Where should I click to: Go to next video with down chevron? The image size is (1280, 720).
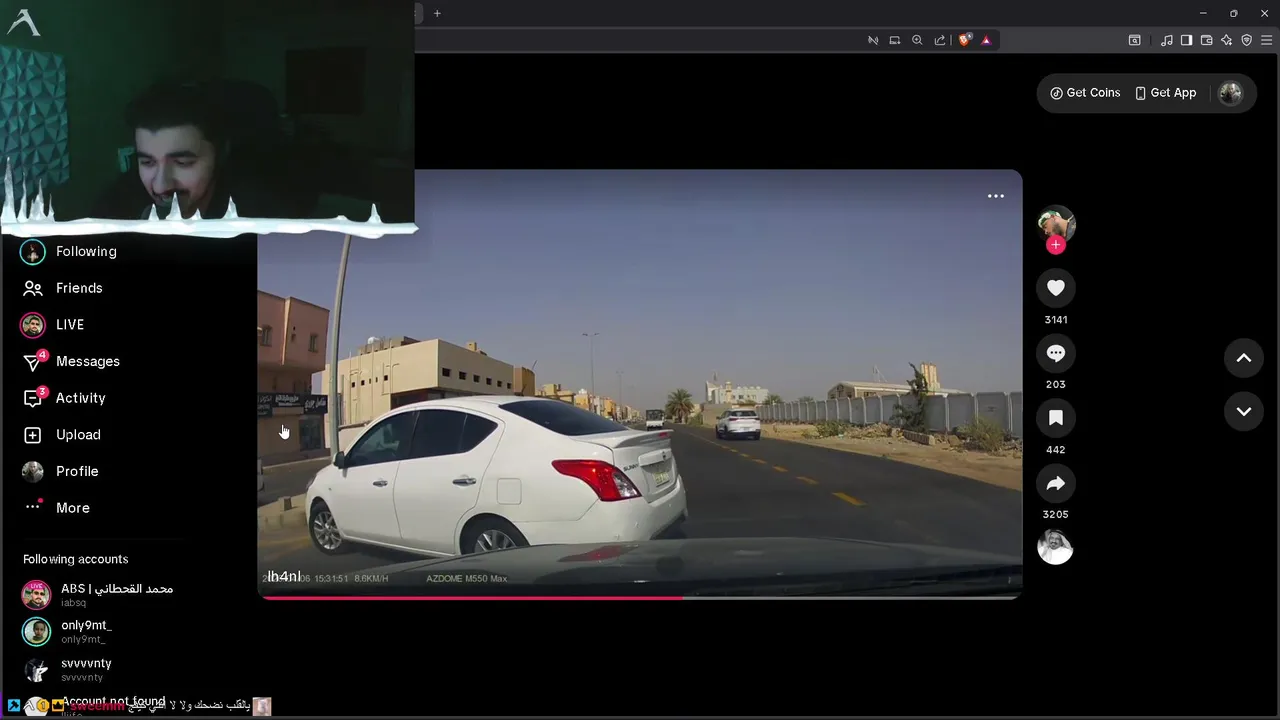1244,411
